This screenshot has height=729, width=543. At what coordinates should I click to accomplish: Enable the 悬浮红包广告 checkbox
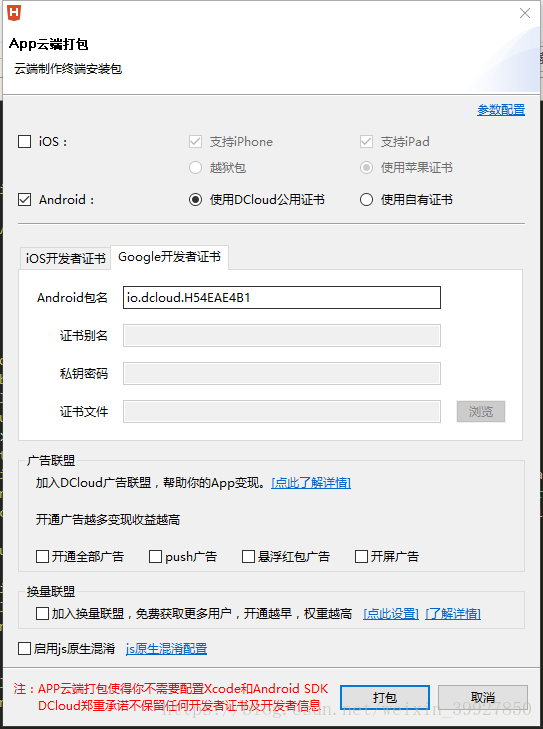point(248,557)
